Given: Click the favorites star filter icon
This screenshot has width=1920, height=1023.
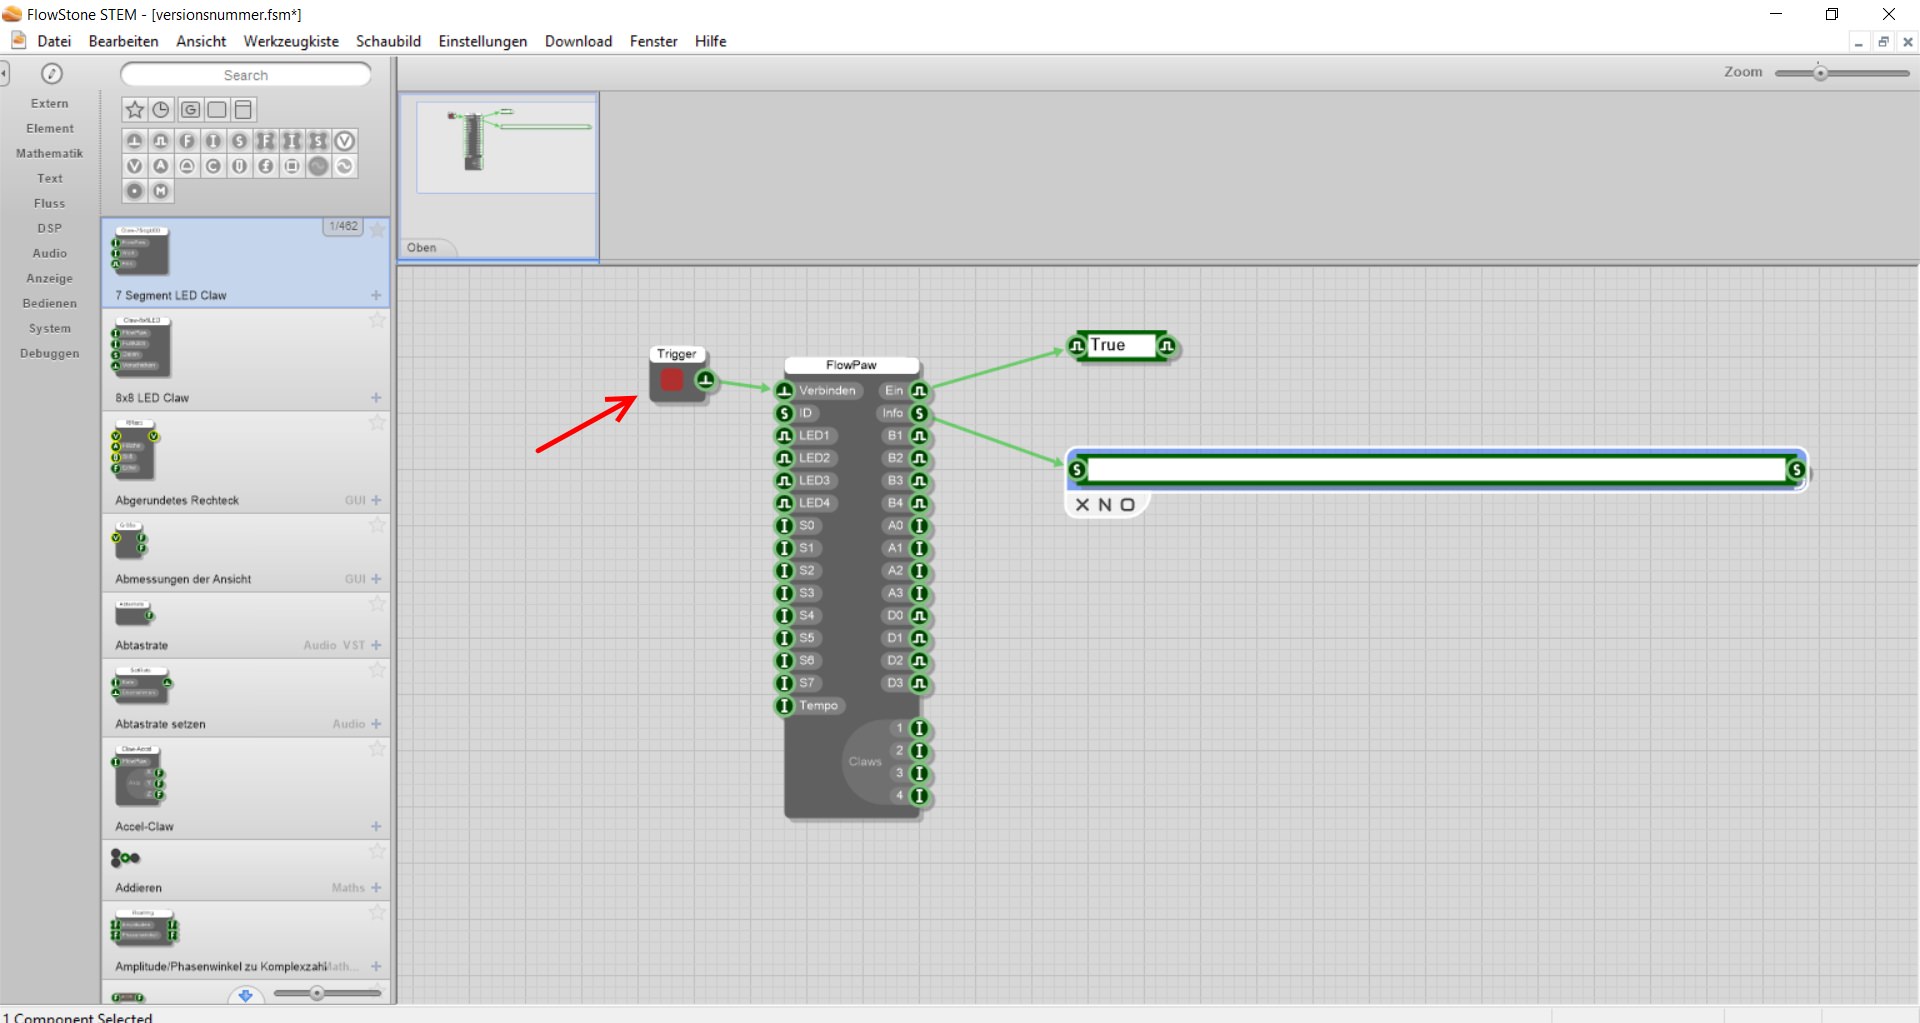Looking at the screenshot, I should [x=135, y=109].
